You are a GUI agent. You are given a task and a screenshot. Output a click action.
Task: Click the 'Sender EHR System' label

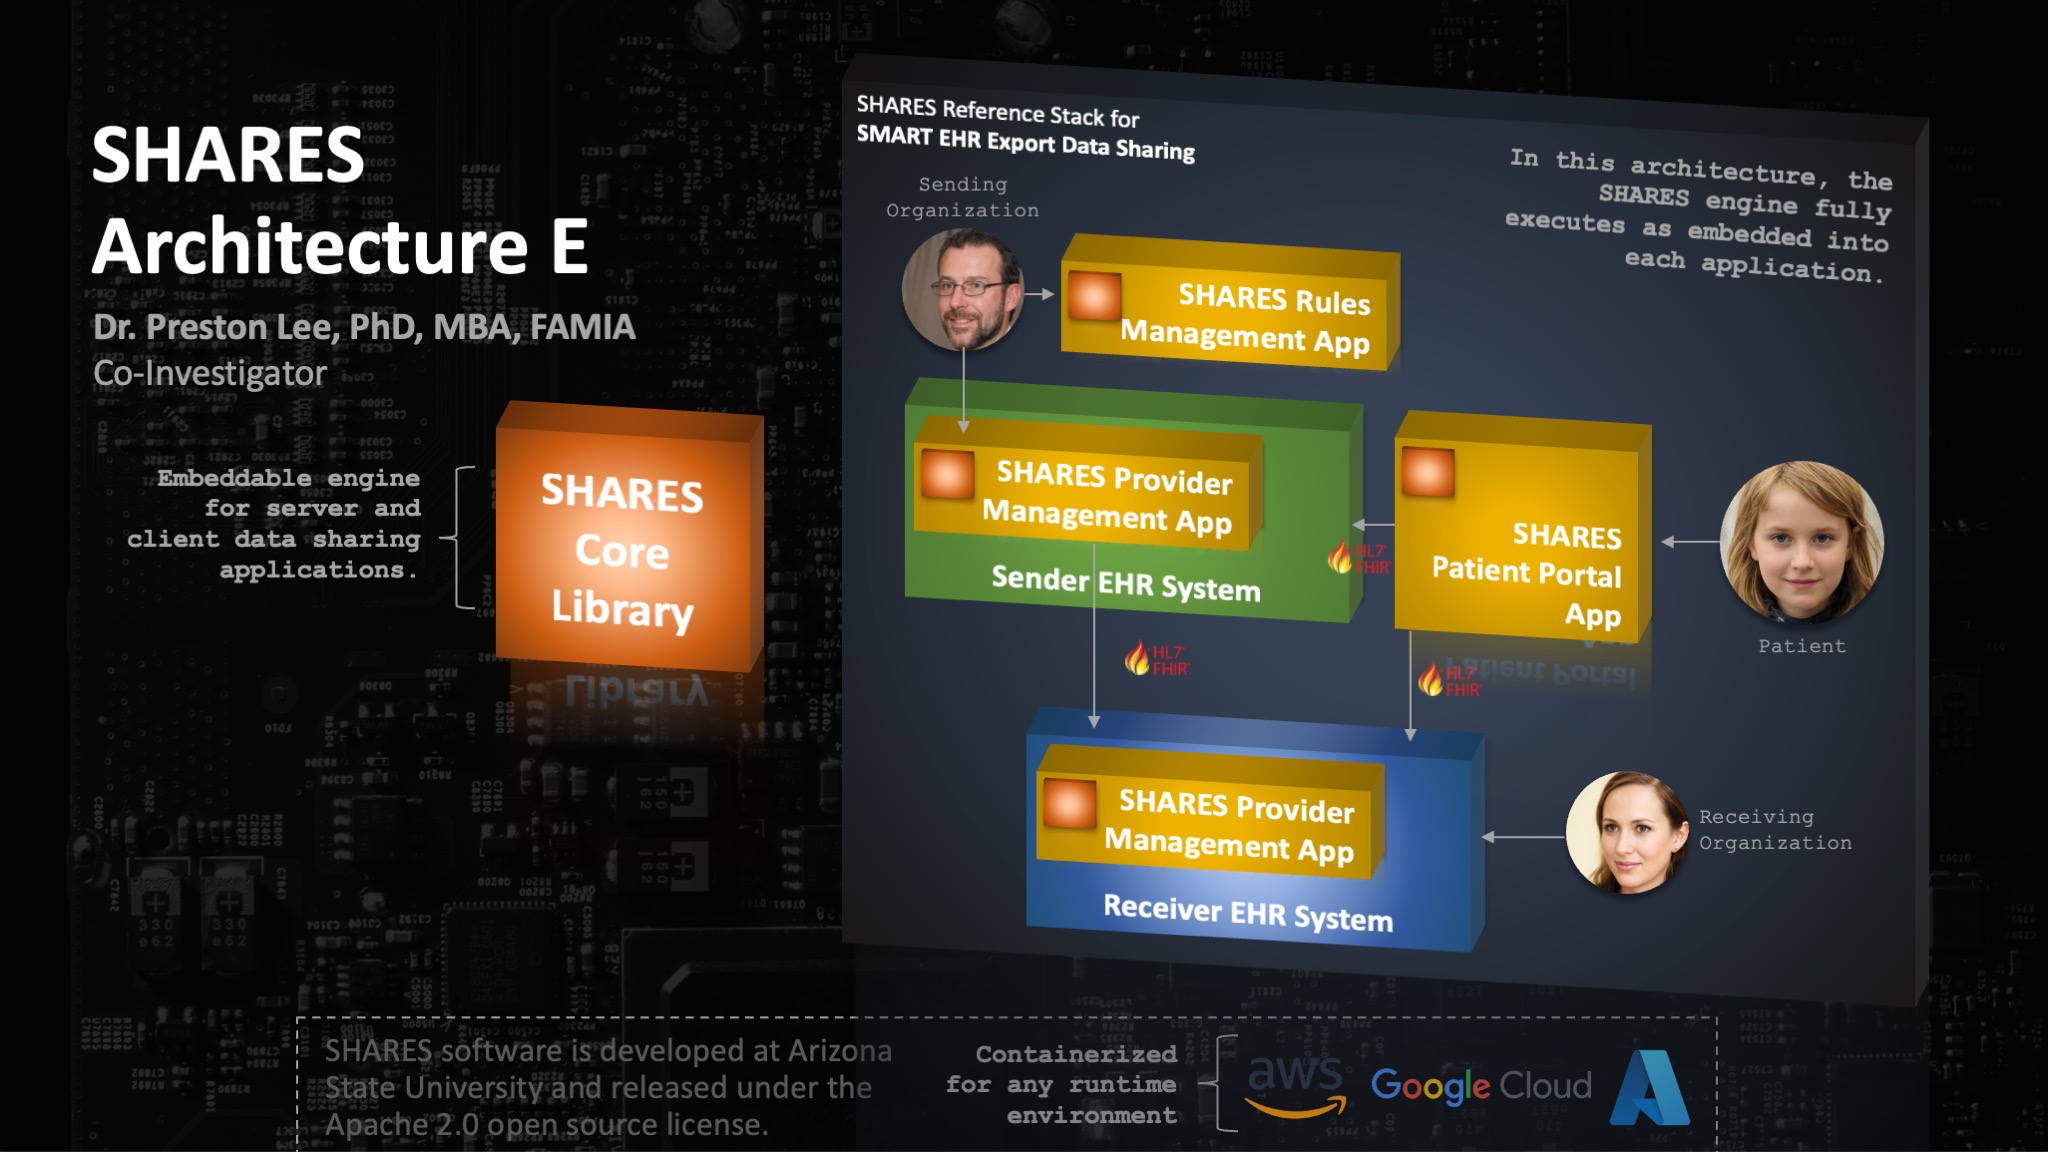click(1126, 583)
